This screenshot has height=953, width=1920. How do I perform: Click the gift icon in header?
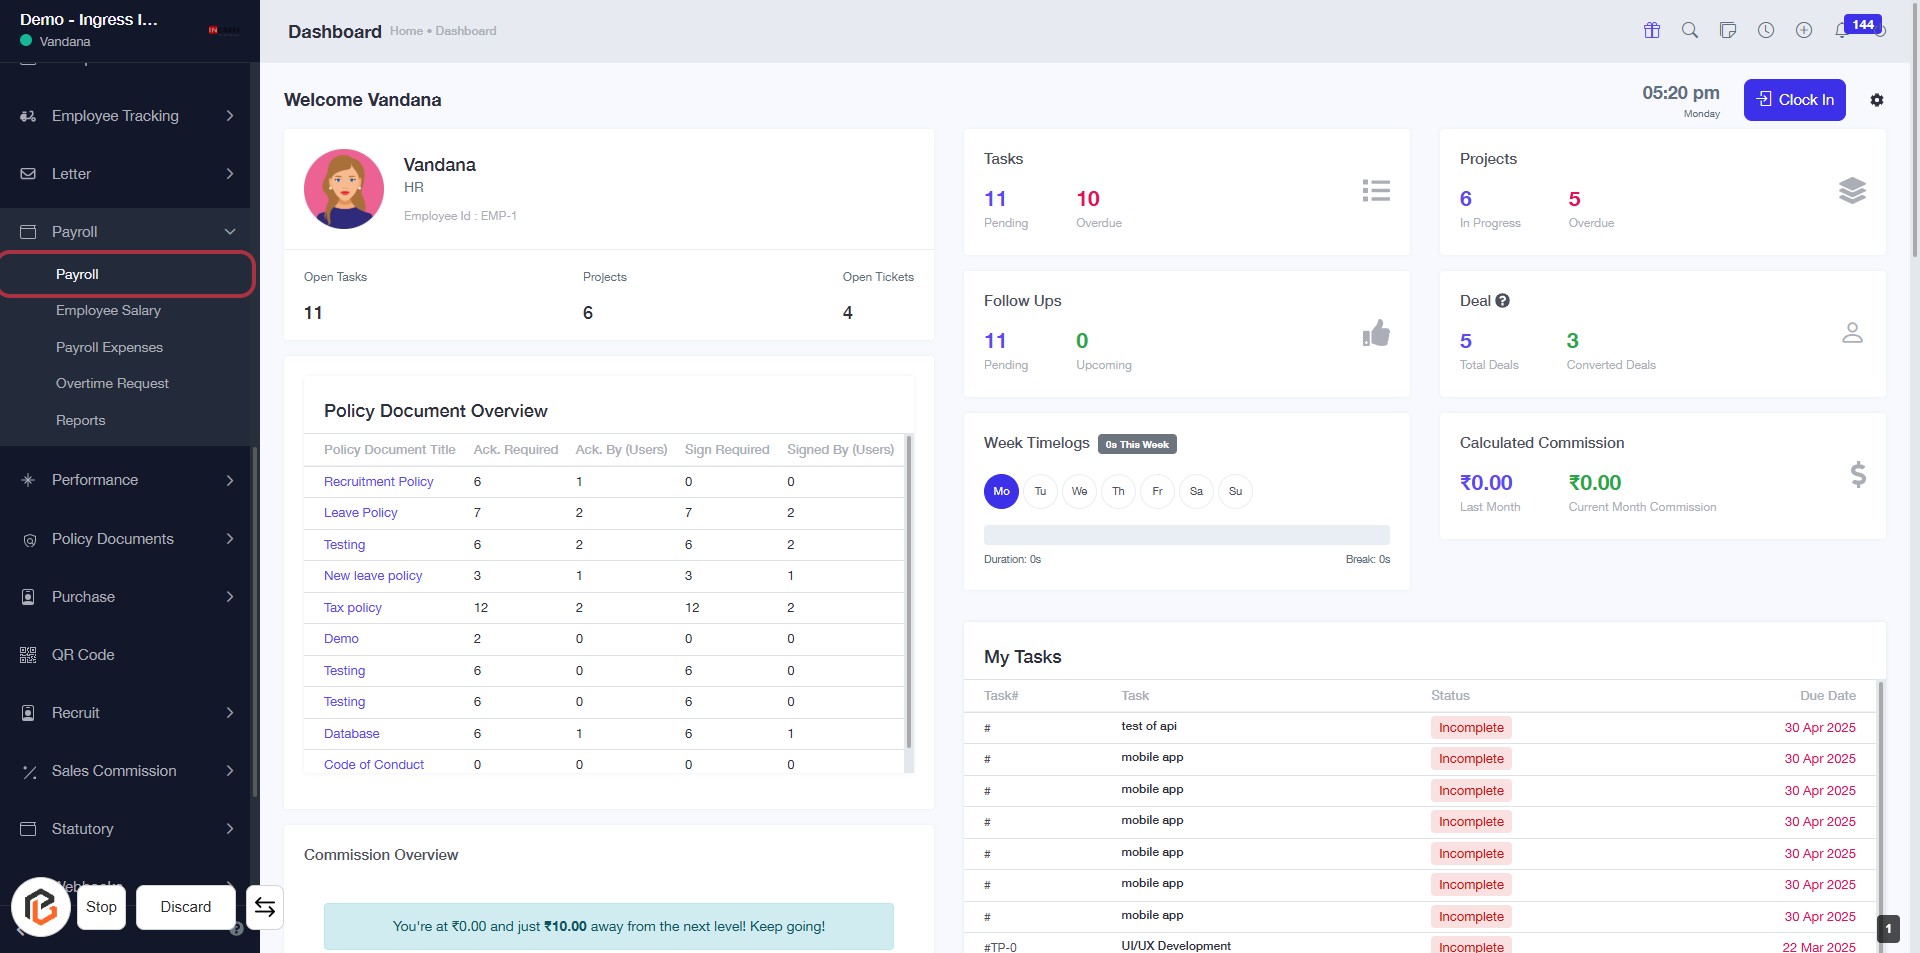pyautogui.click(x=1652, y=30)
